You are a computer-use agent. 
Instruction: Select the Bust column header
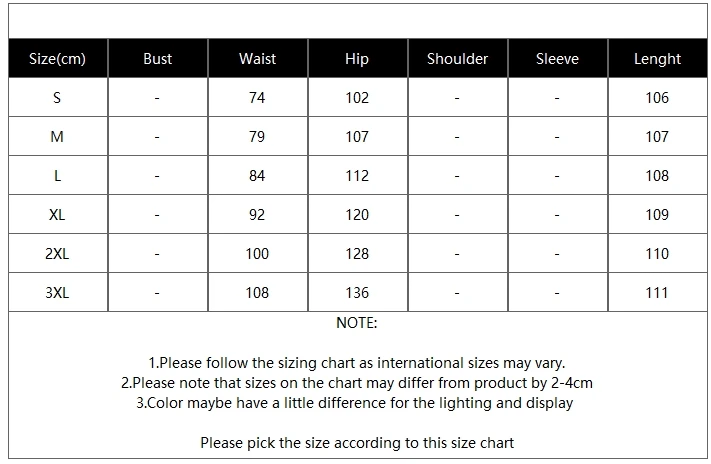(158, 59)
